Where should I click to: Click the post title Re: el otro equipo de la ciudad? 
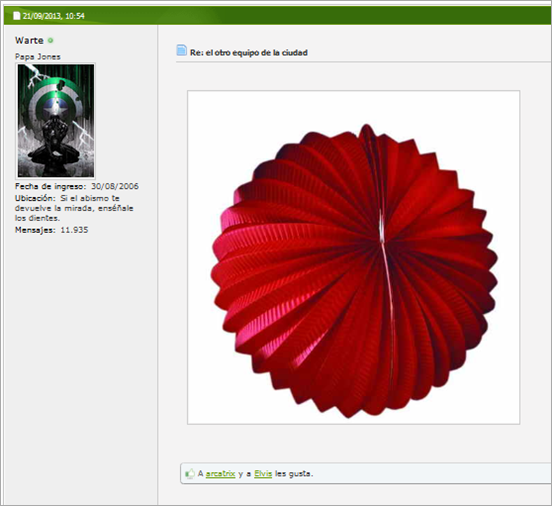[x=249, y=52]
